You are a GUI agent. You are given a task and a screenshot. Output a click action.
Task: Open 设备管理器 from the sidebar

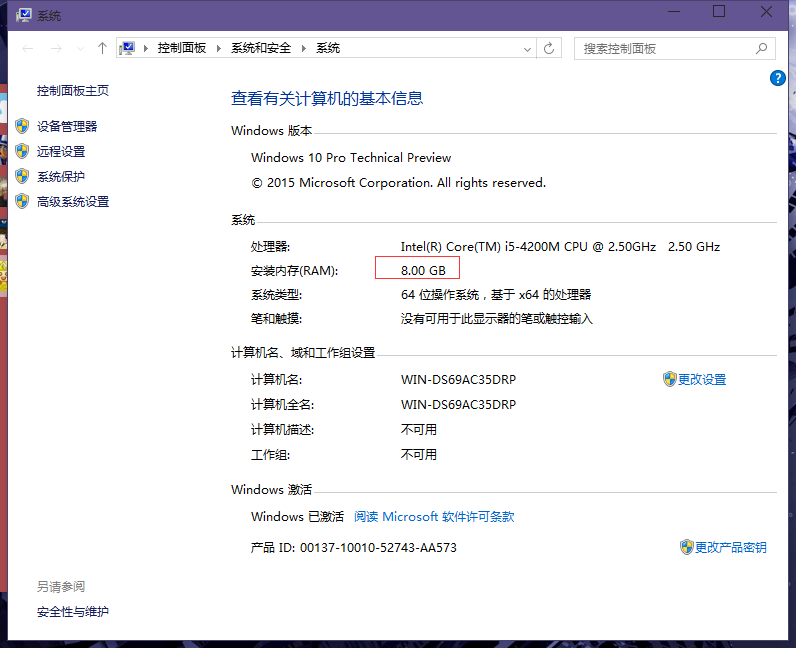pos(67,126)
